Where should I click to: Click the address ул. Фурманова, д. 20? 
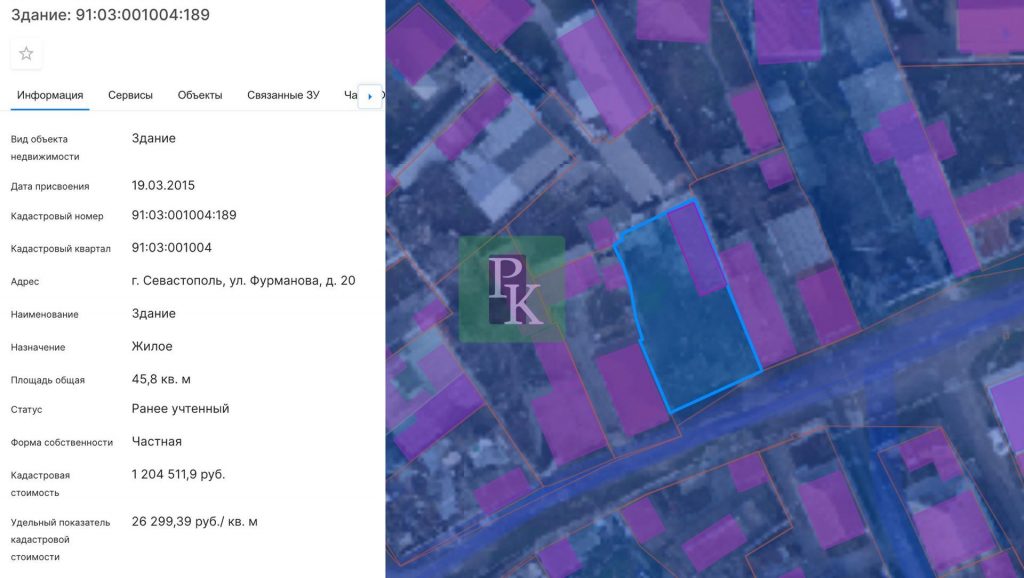pos(243,281)
